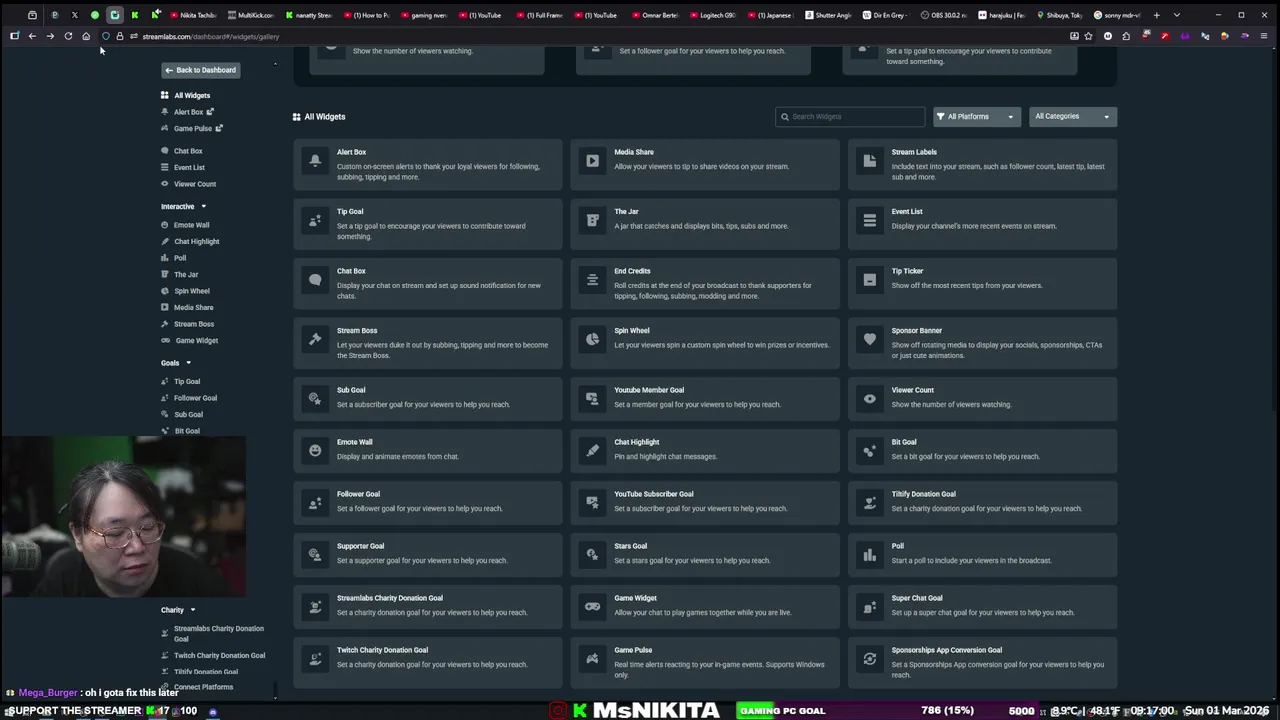Open a new browser tab

point(1156,15)
